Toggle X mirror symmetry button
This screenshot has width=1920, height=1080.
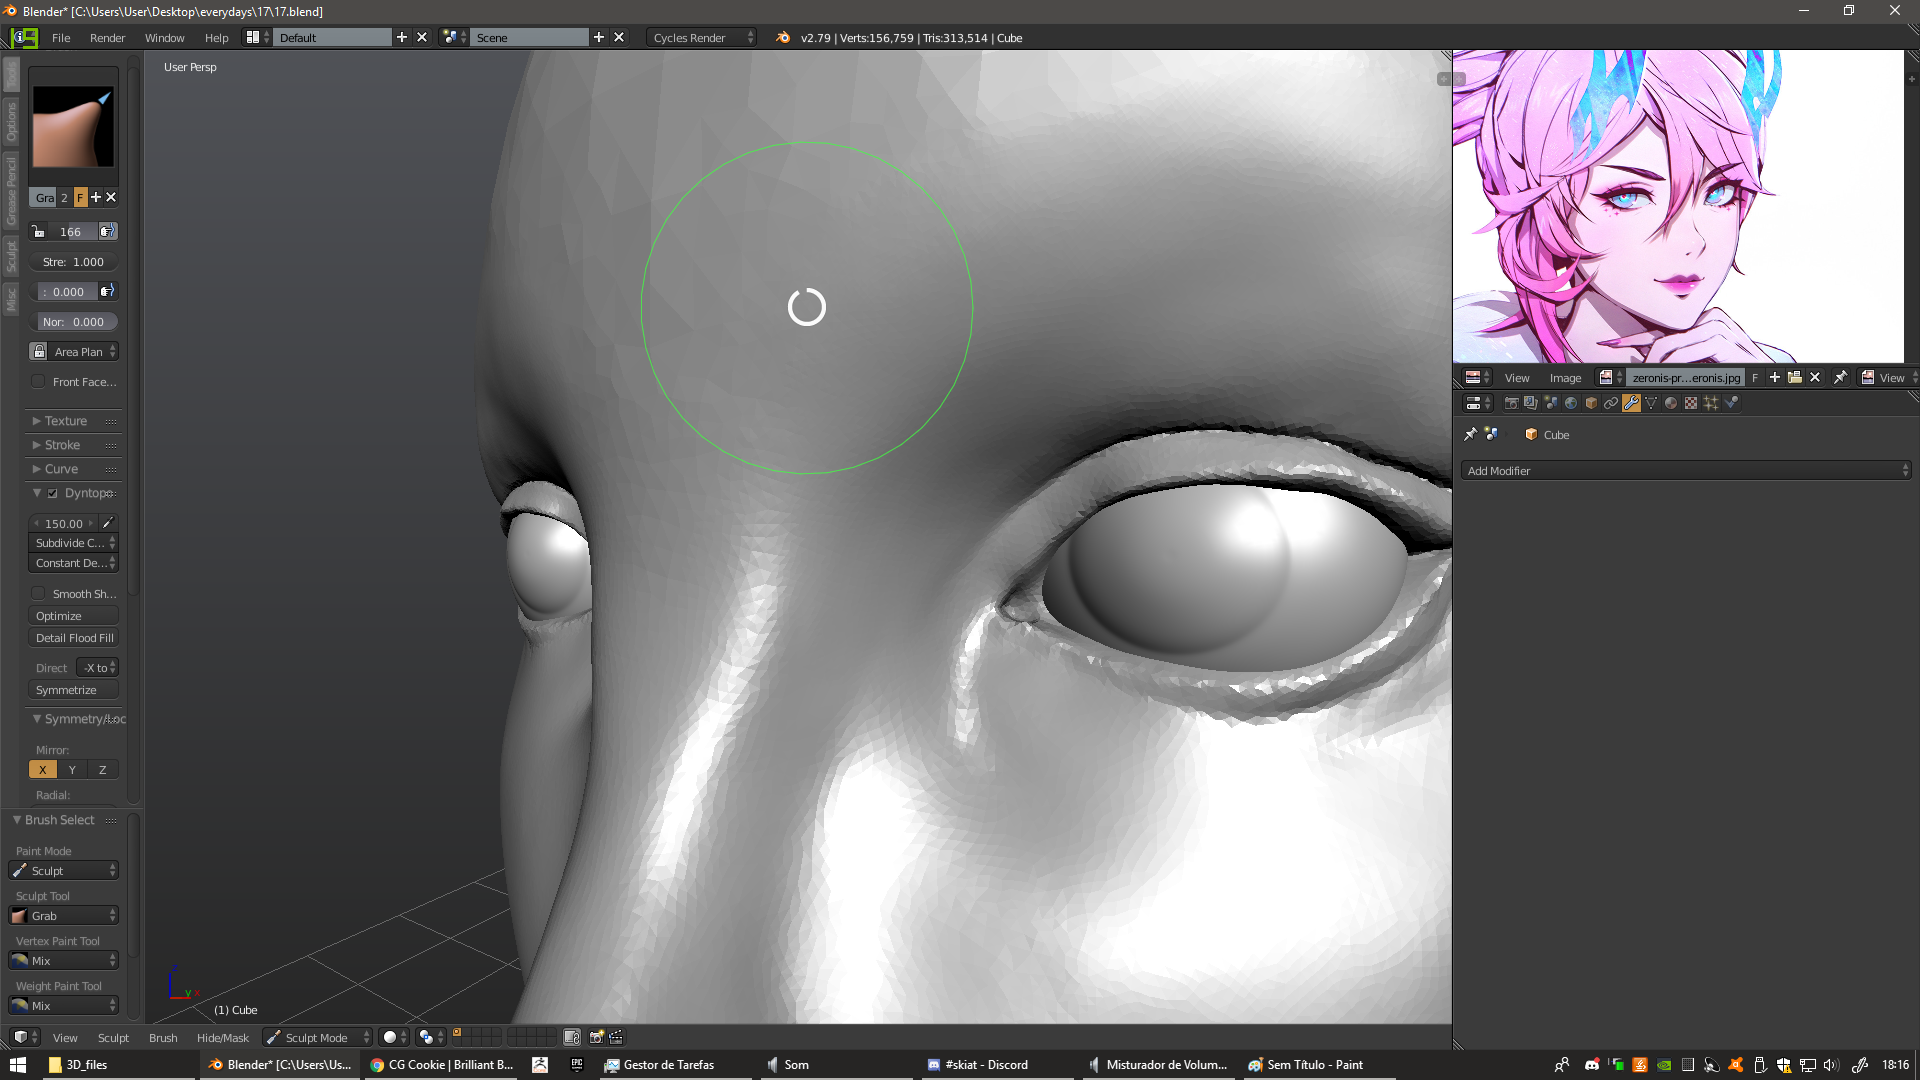[x=43, y=769]
